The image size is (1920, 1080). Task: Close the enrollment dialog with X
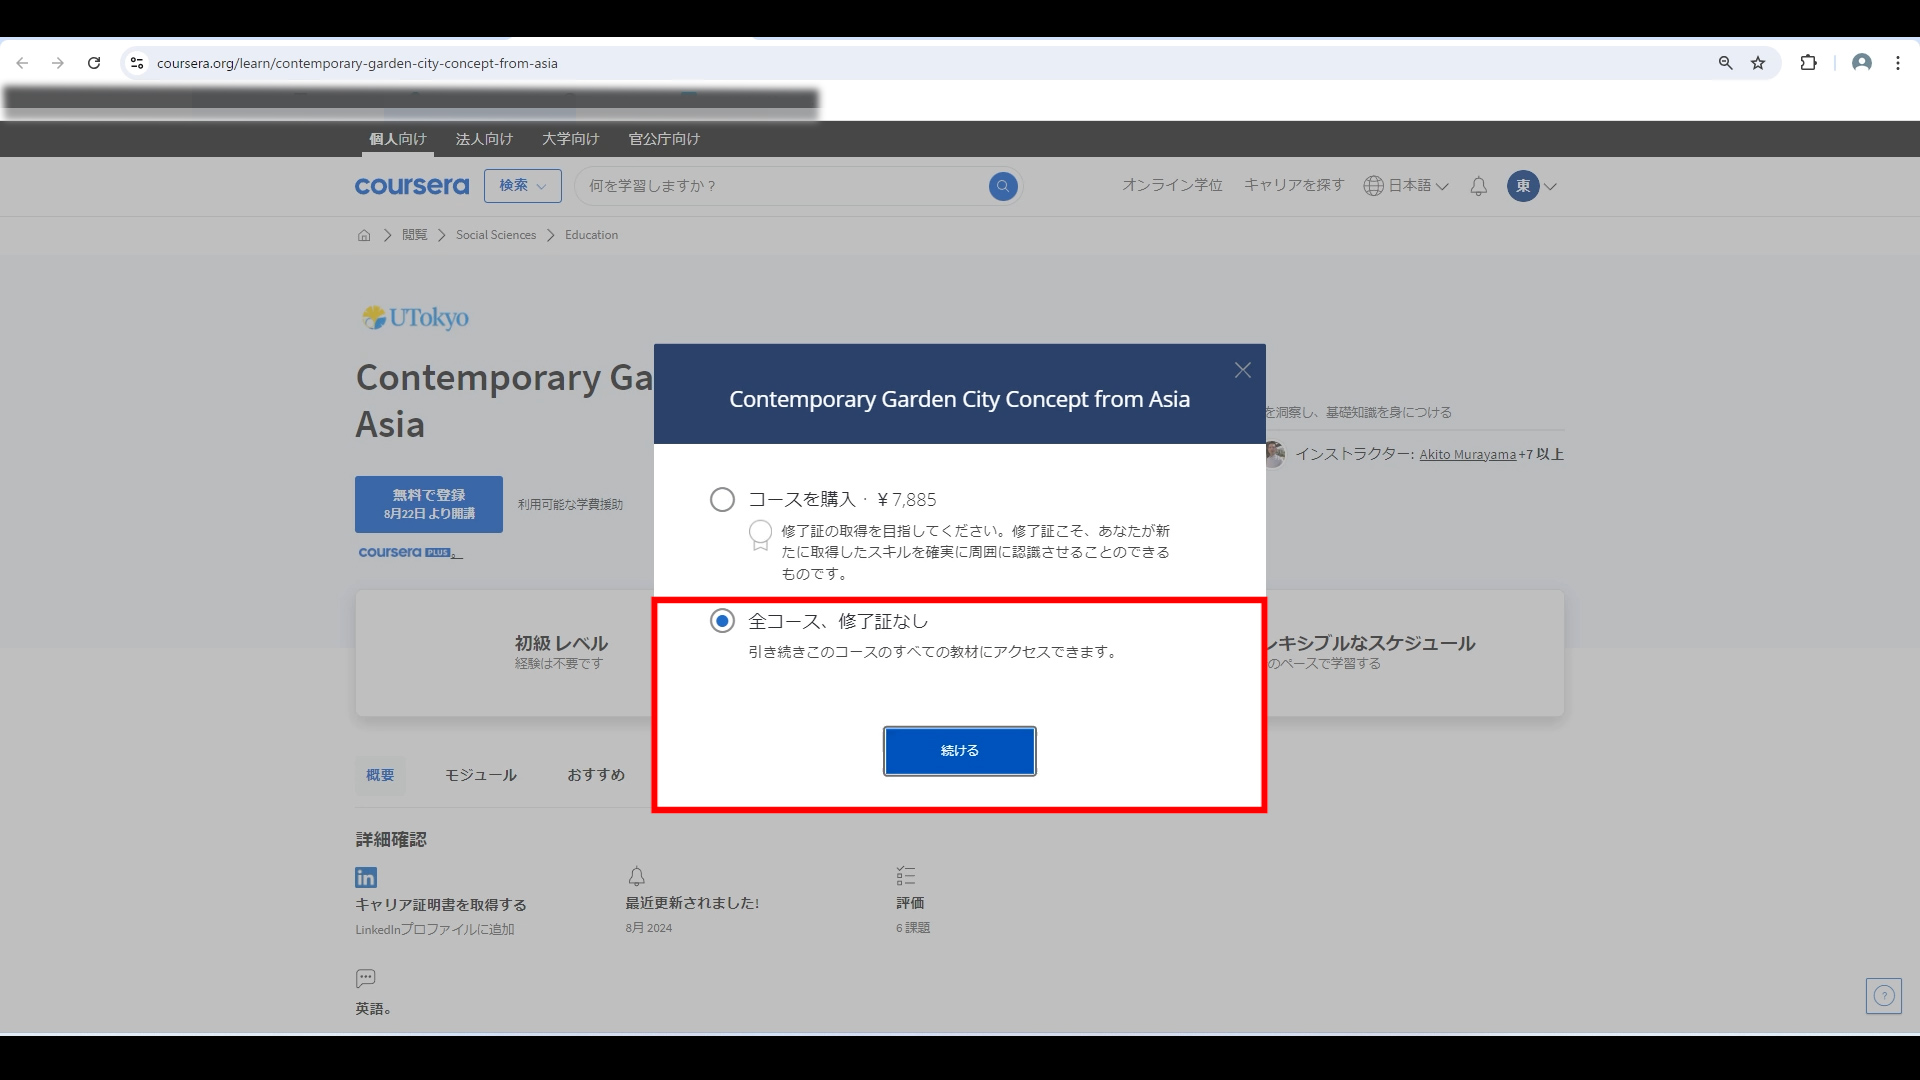1242,370
